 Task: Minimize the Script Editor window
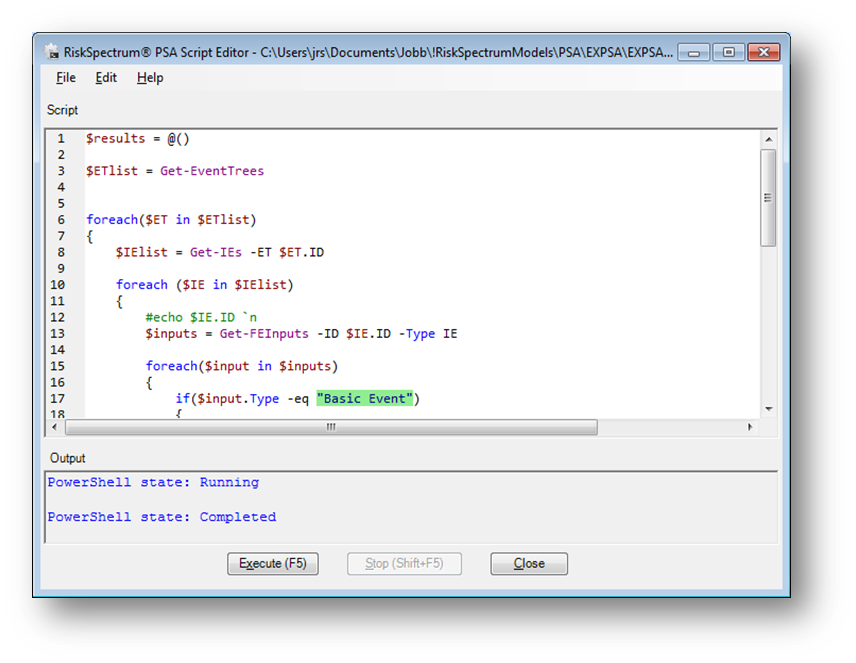pos(694,52)
